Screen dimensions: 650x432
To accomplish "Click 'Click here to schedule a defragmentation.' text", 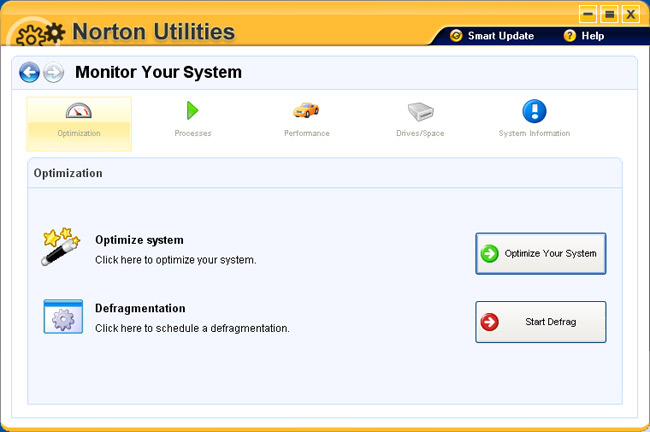I will tap(192, 328).
